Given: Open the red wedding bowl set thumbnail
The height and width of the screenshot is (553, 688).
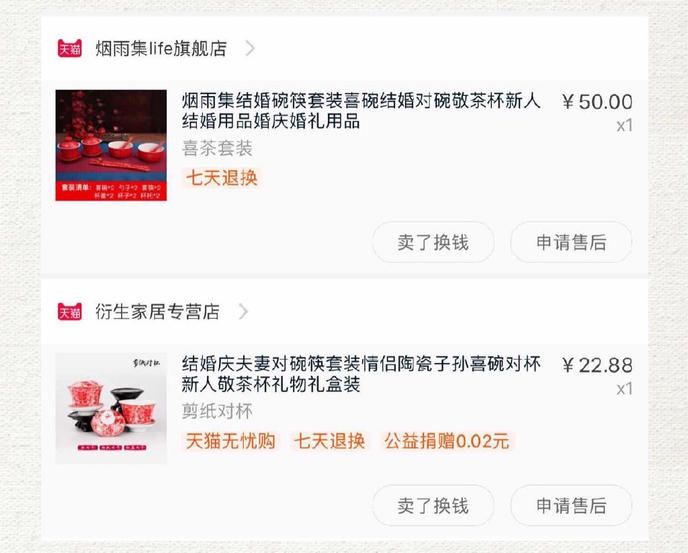Looking at the screenshot, I should [x=111, y=145].
